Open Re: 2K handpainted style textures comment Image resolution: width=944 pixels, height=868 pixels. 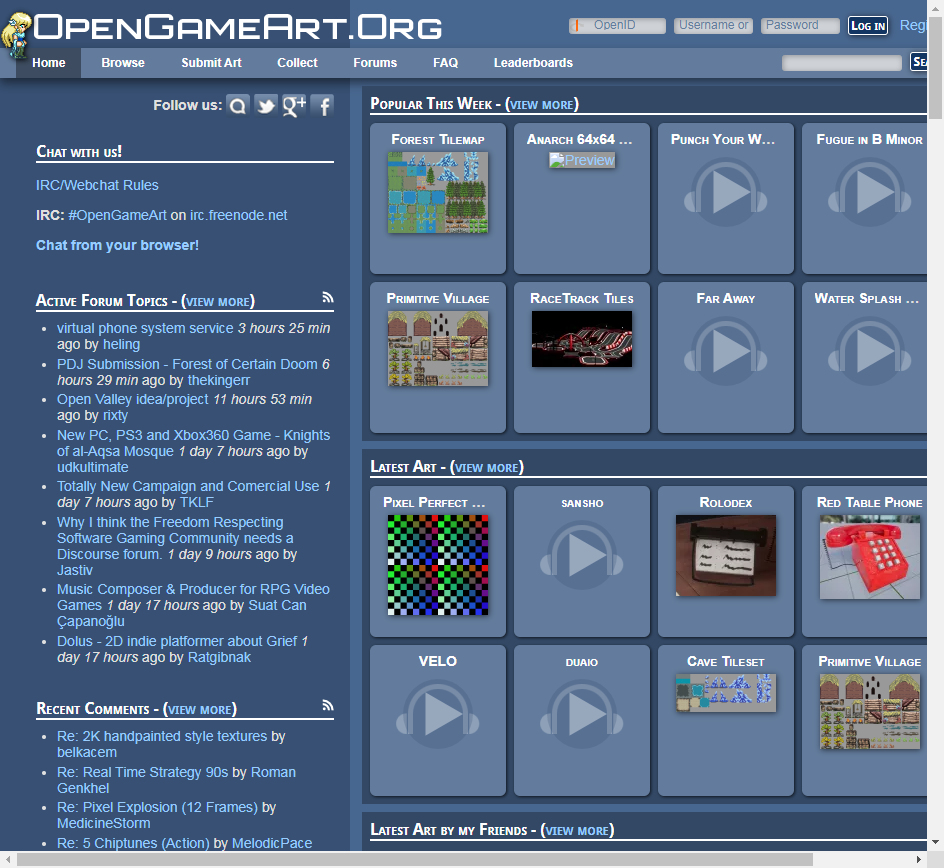pyautogui.click(x=162, y=737)
